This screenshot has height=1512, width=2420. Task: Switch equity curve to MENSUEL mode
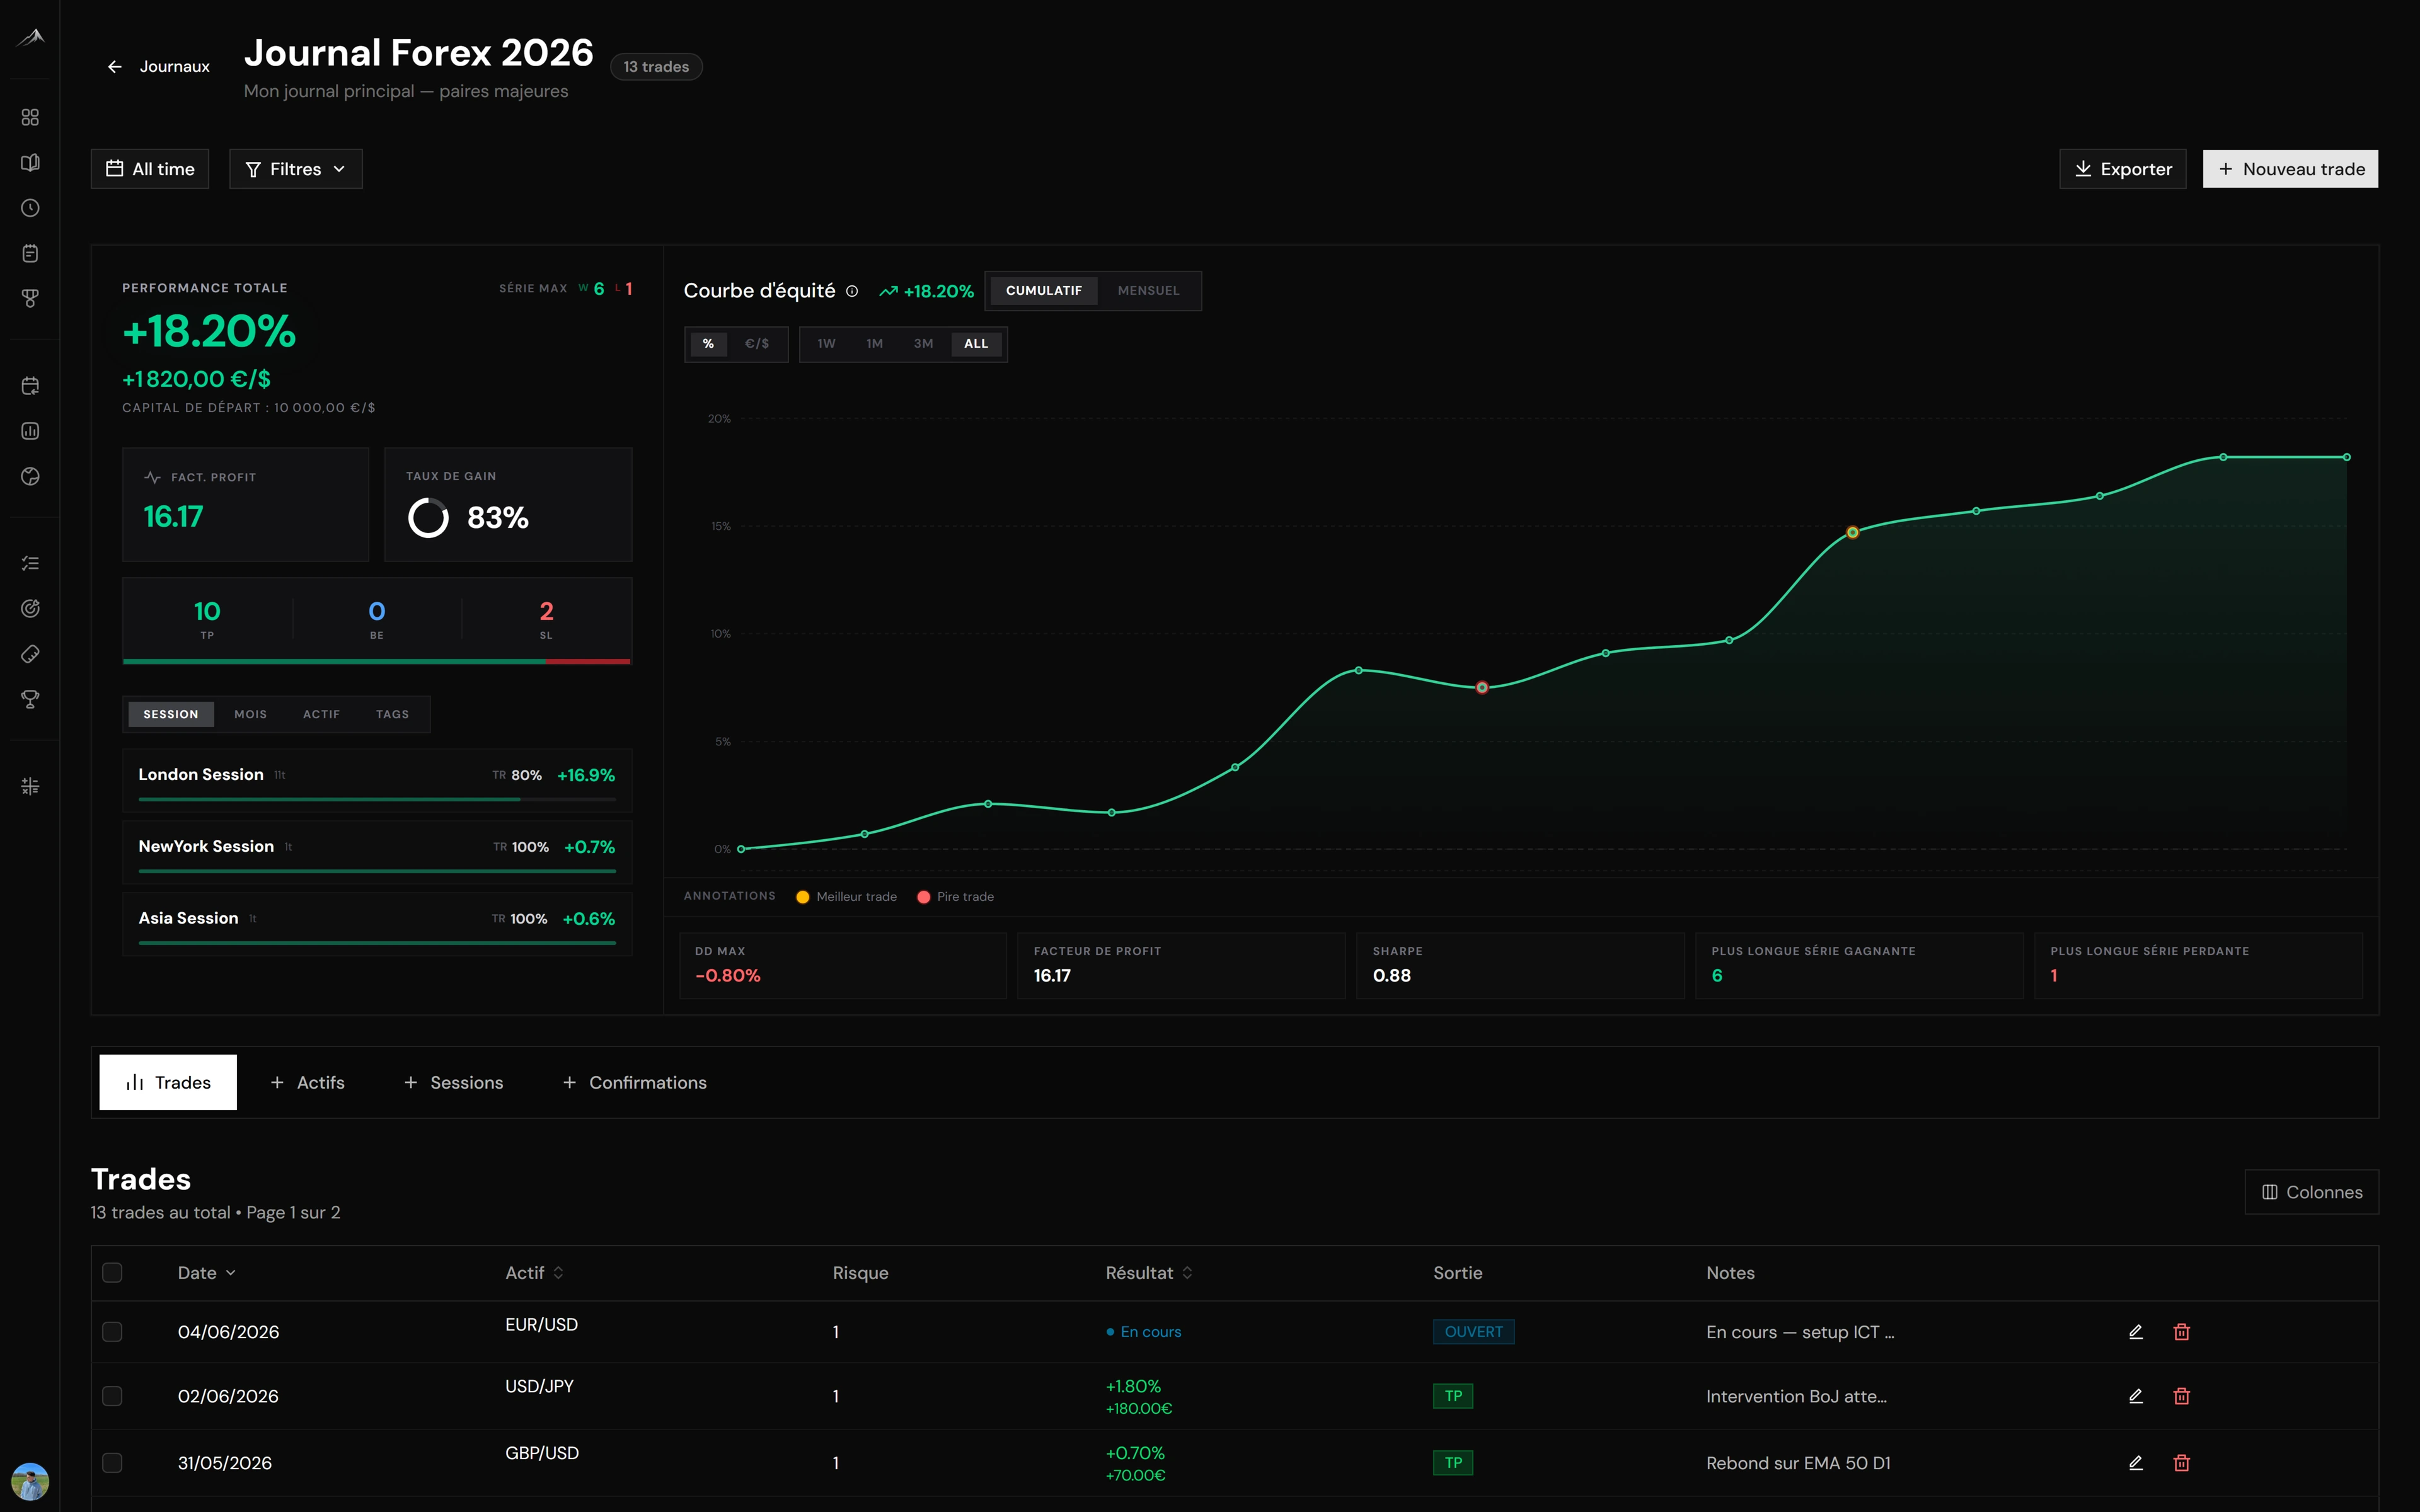click(x=1148, y=291)
